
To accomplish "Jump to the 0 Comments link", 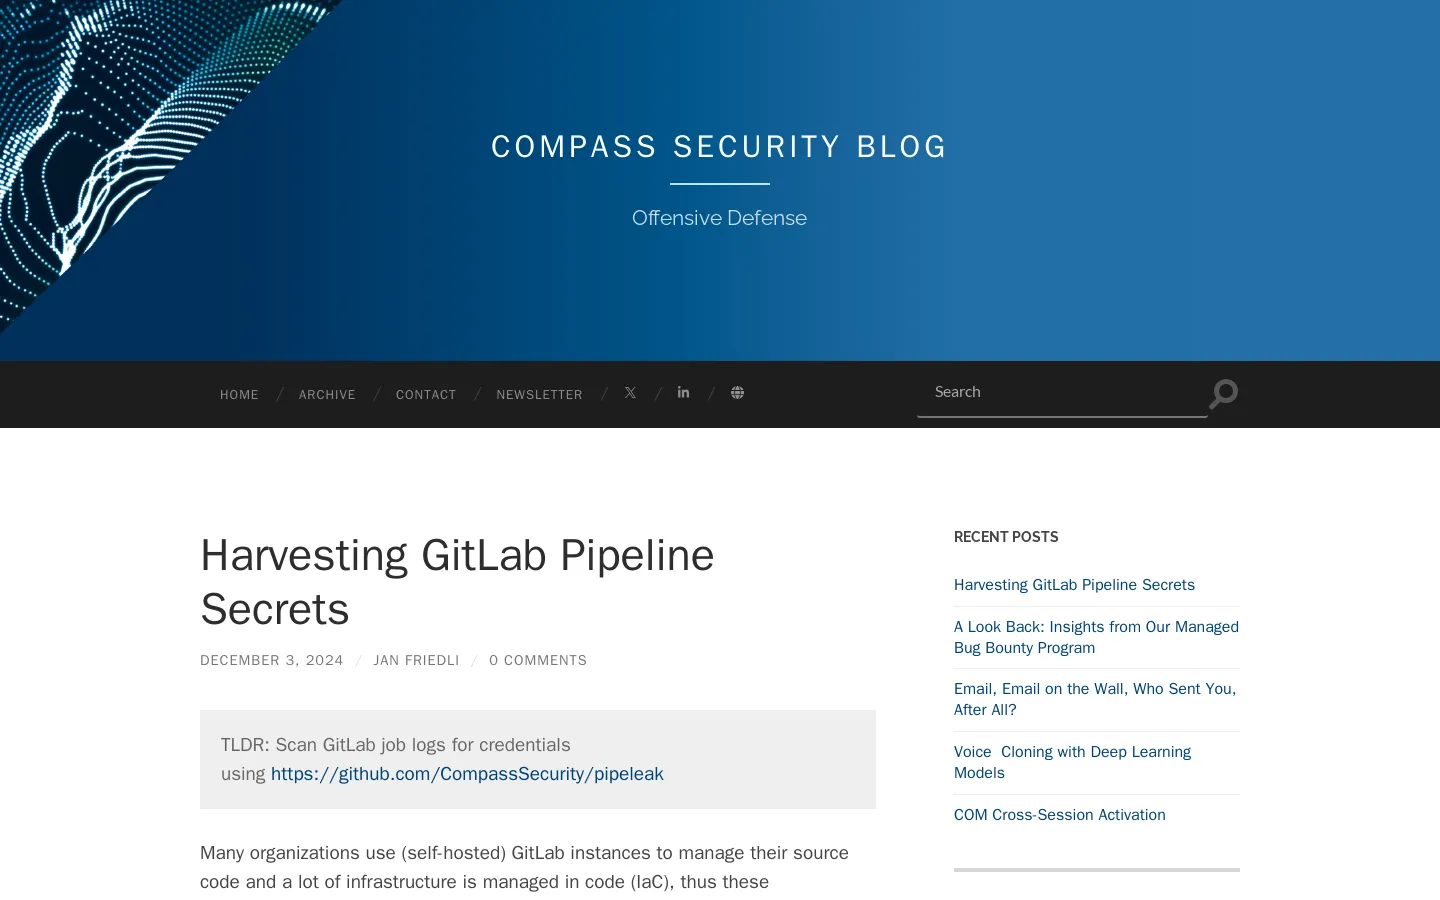I will (538, 661).
